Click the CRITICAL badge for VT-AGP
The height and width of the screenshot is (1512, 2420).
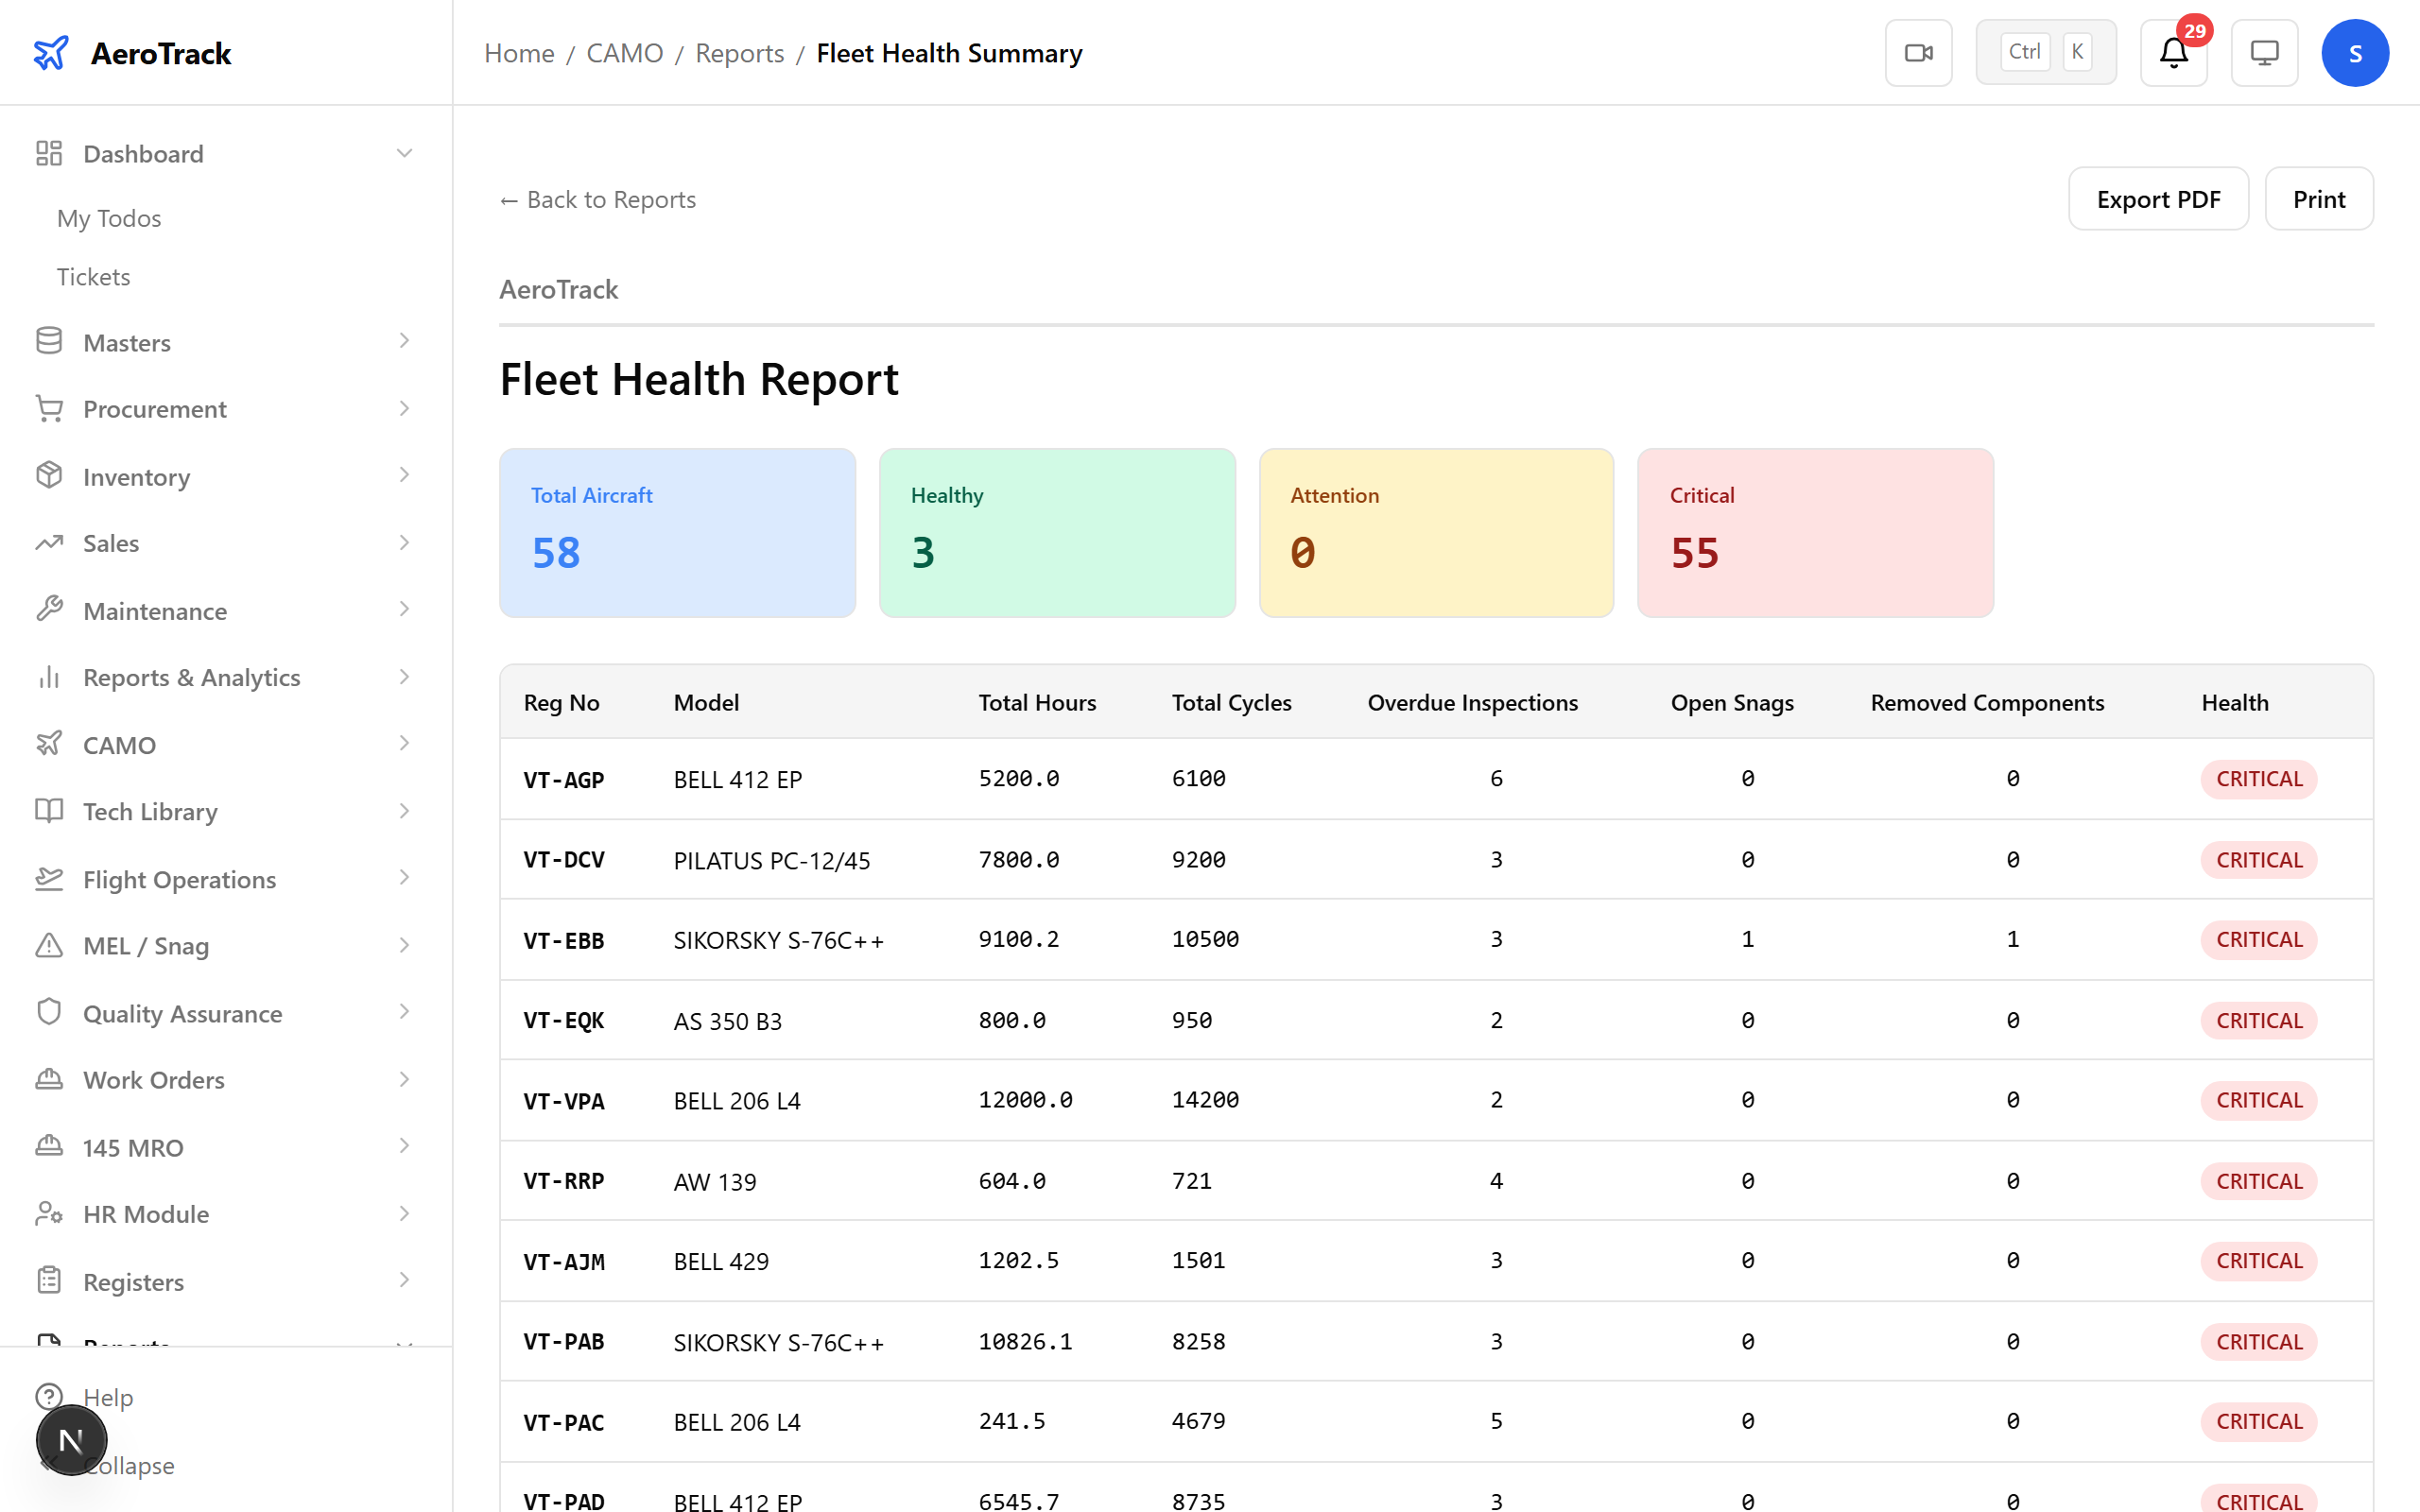click(2258, 778)
